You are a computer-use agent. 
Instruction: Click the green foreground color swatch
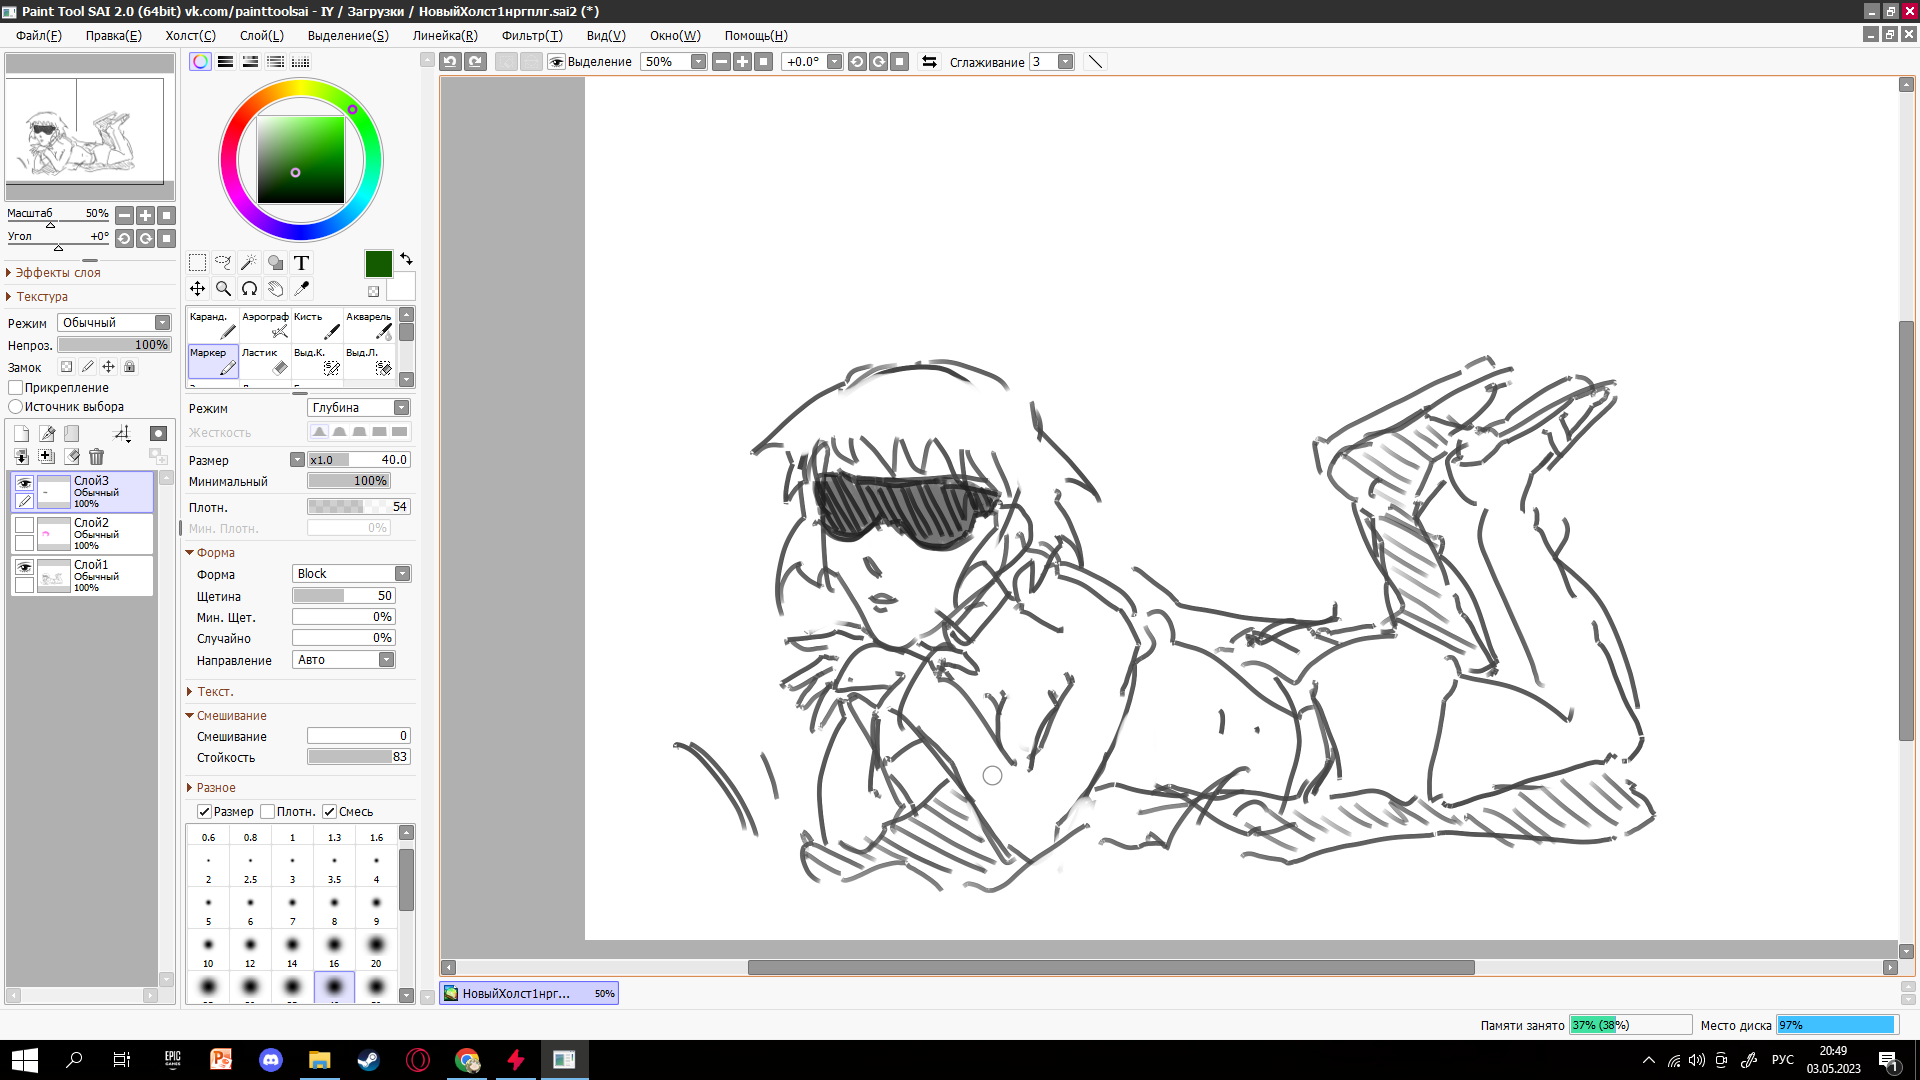(378, 264)
